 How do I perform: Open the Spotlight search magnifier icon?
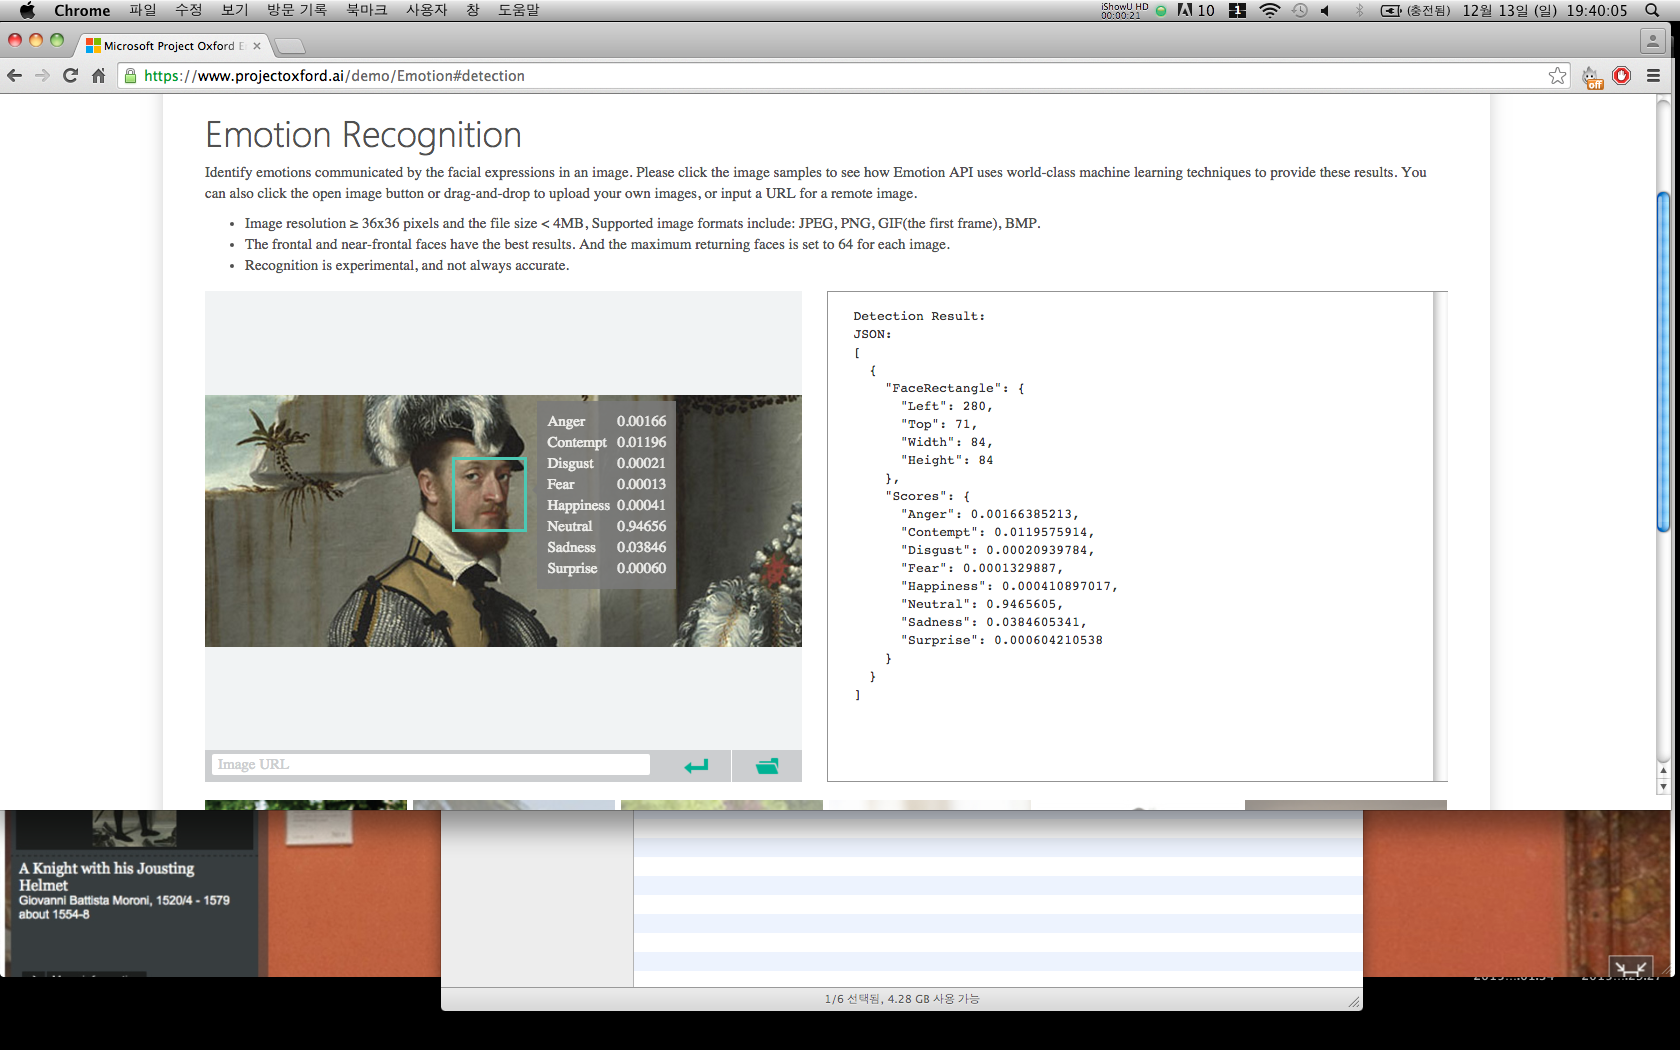1652,10
